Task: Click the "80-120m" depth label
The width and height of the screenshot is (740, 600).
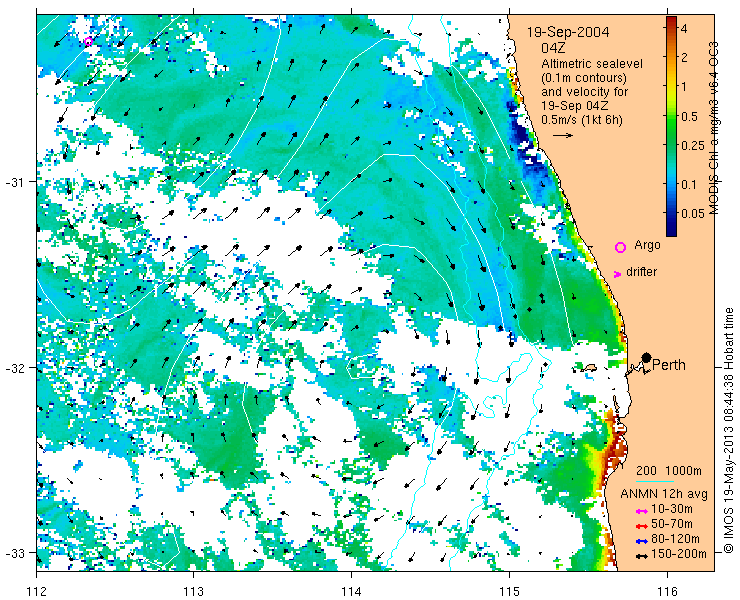Action: coord(675,539)
